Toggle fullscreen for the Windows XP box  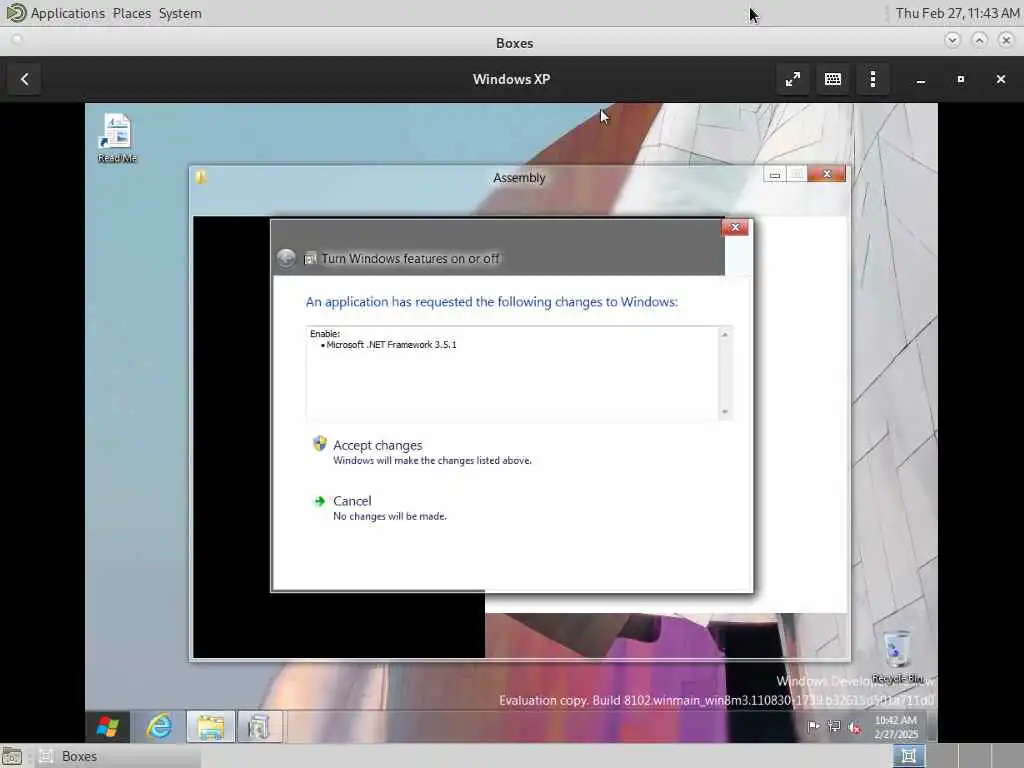793,79
